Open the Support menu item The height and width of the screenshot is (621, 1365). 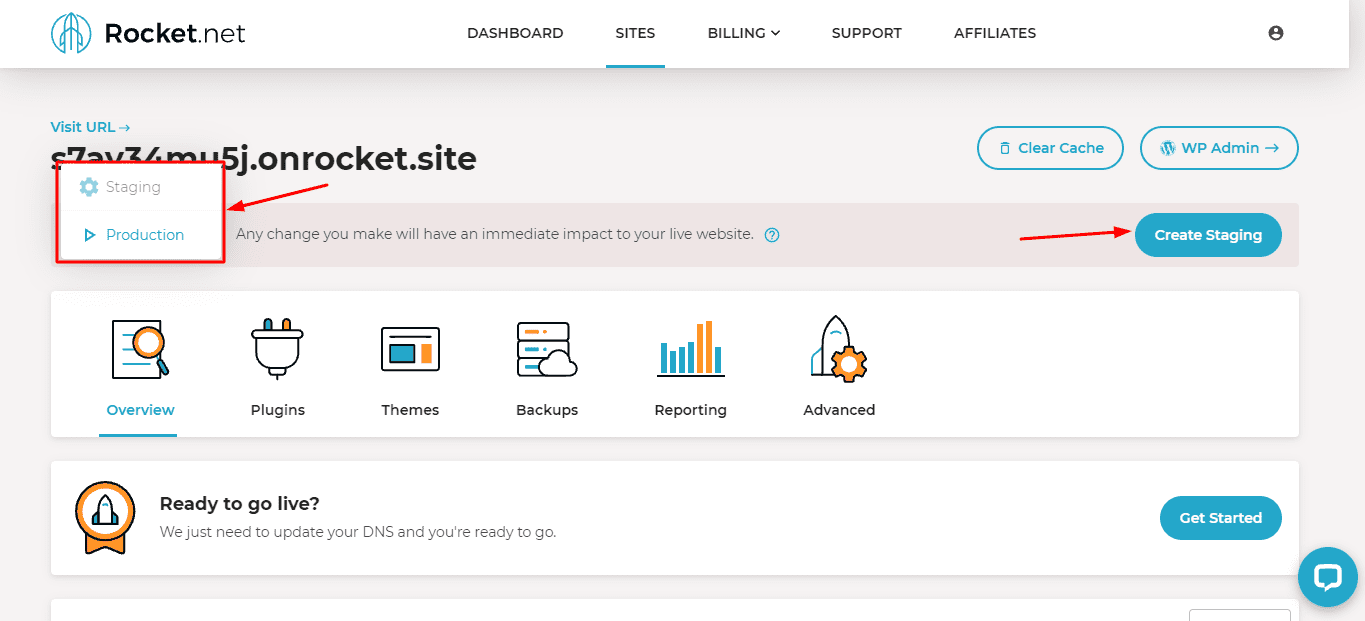coord(866,33)
